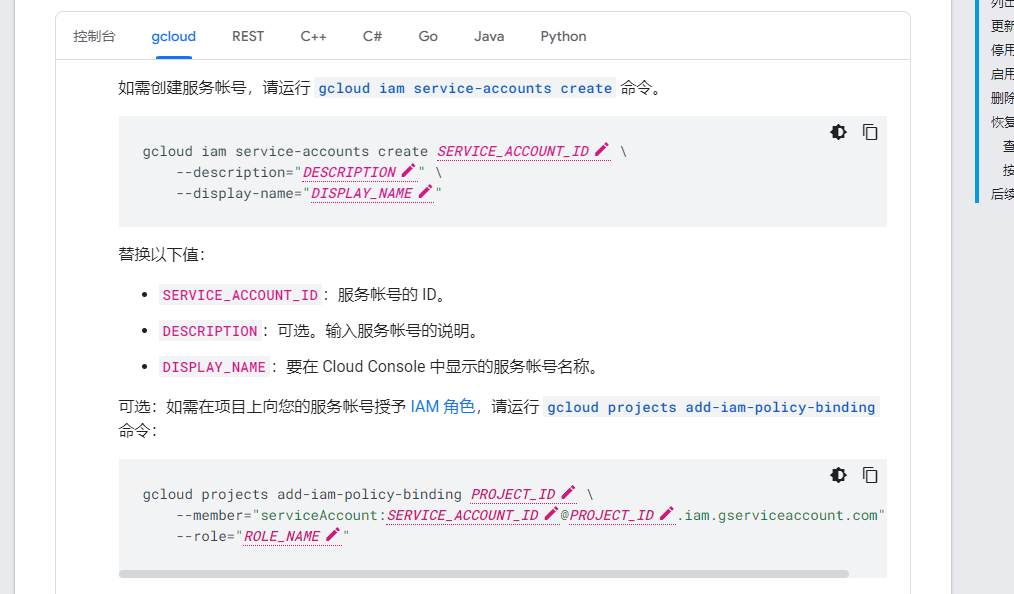
Task: Toggle dark theme on second code block
Action: pos(838,475)
